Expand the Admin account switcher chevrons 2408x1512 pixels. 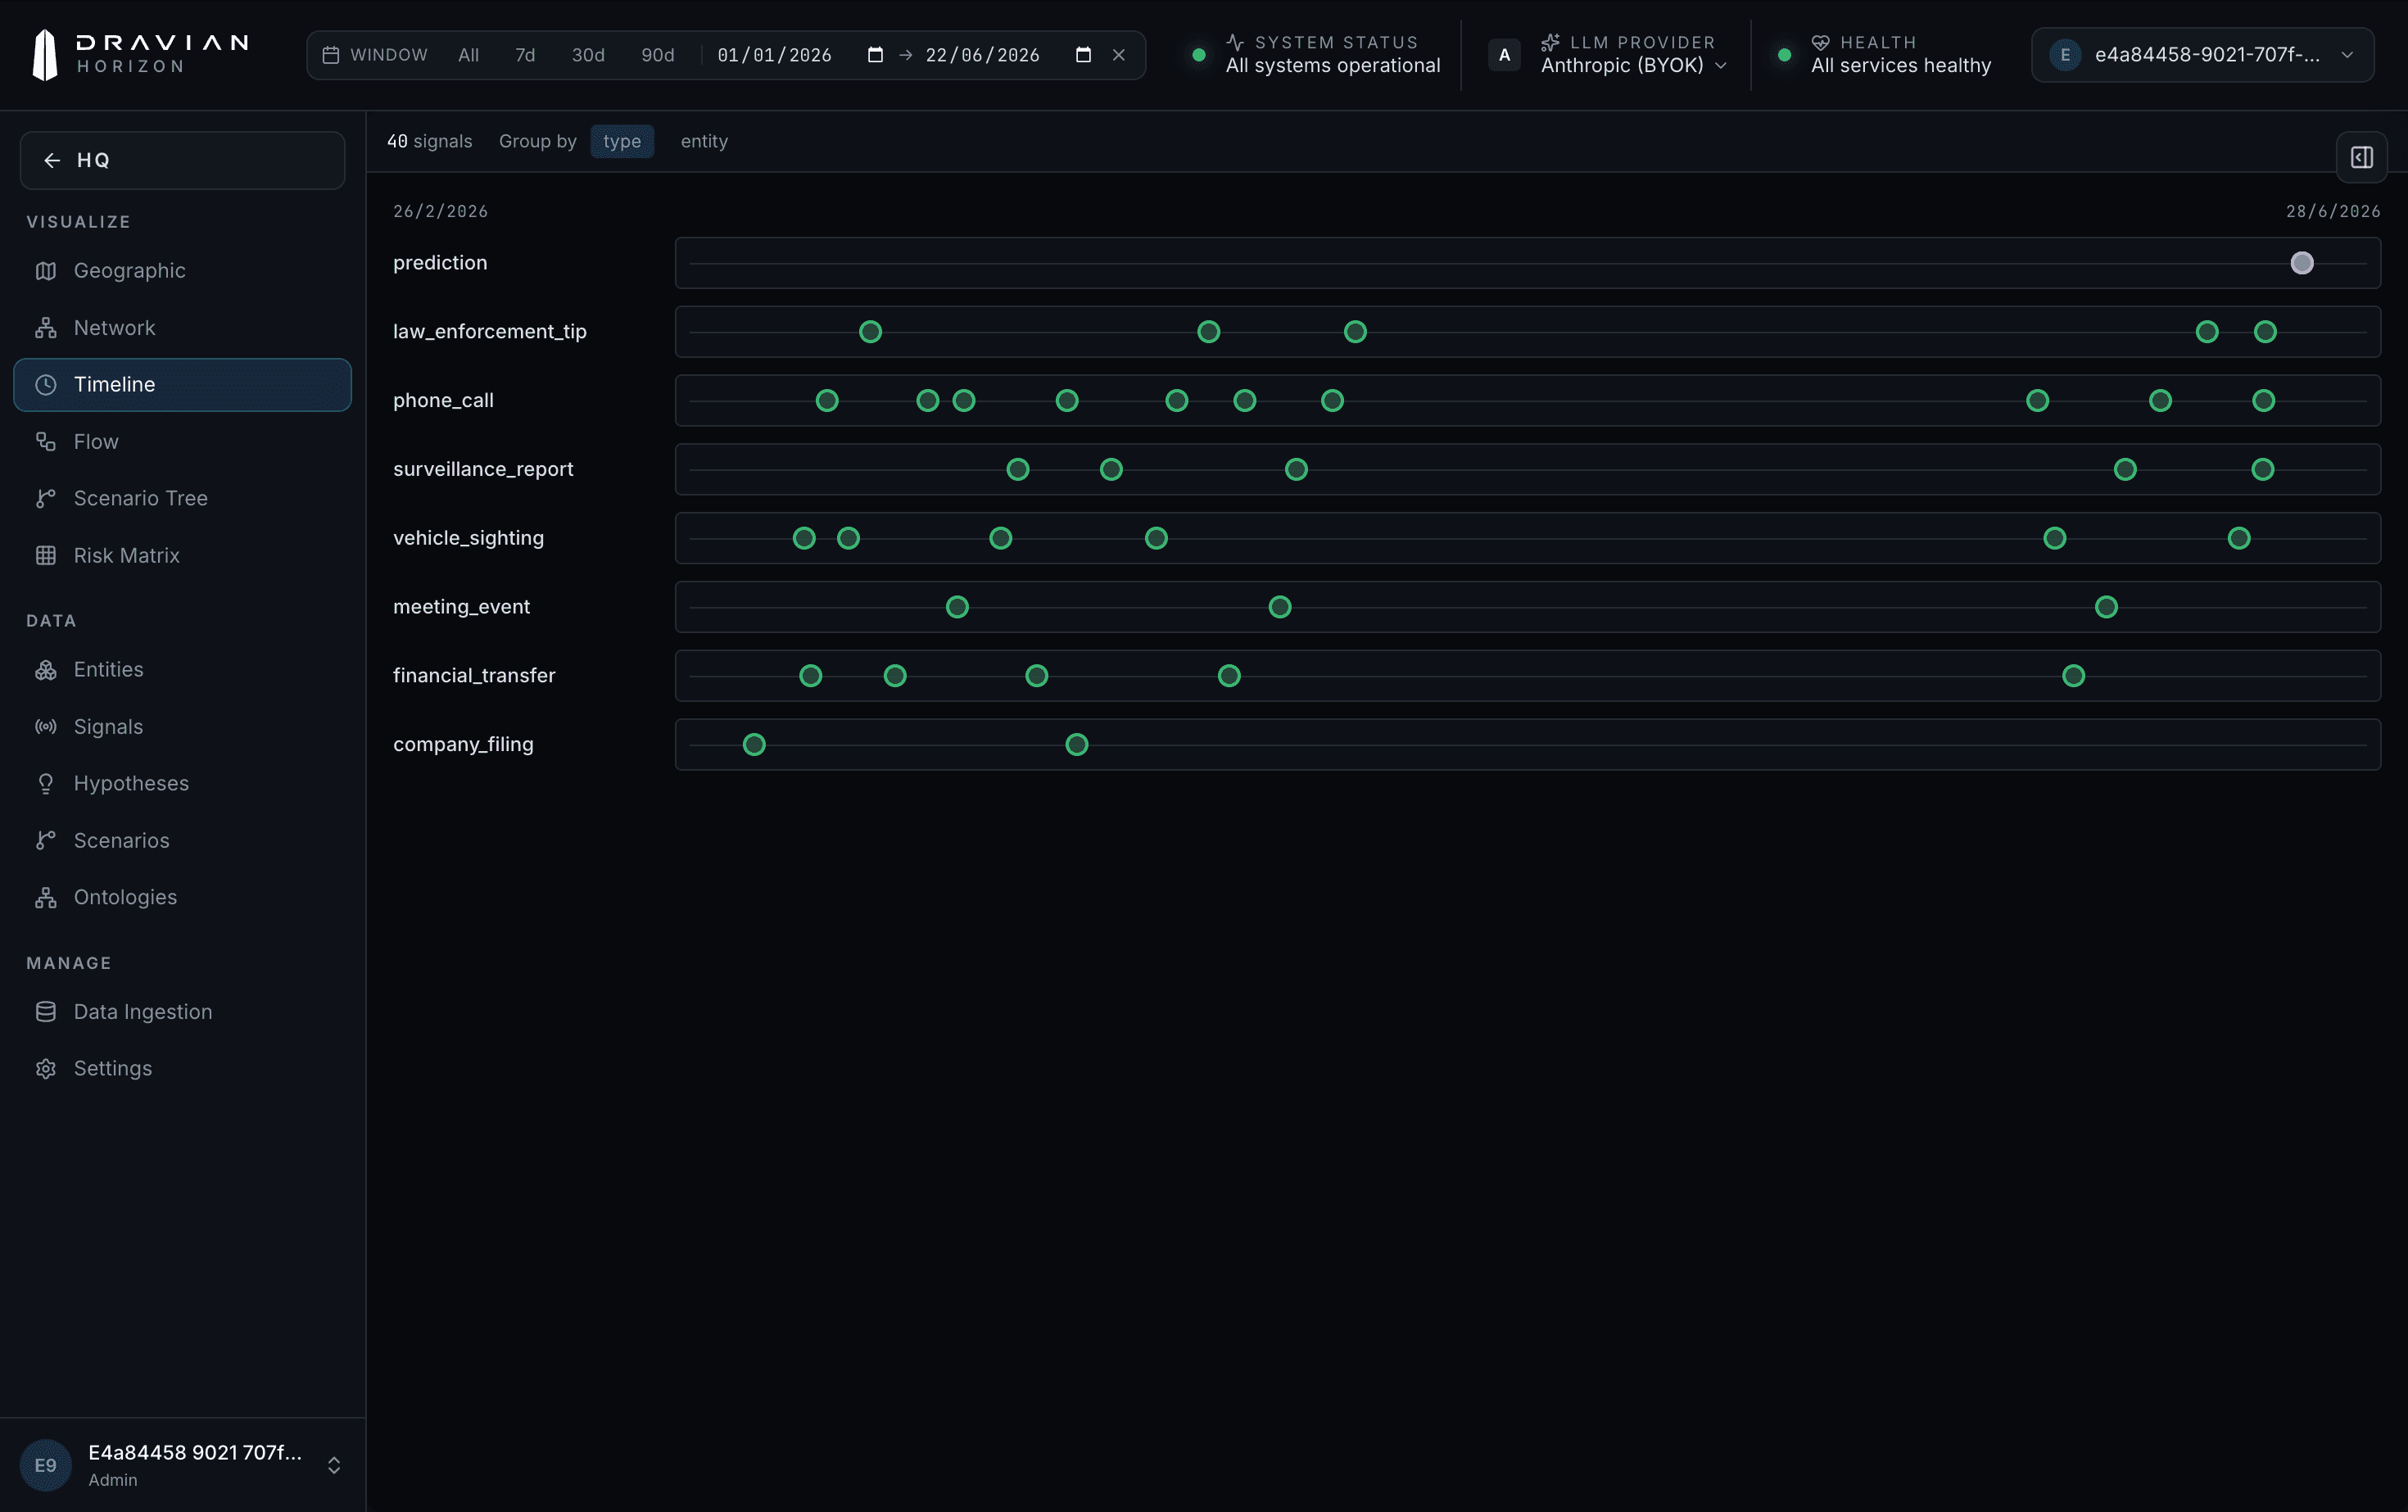[334, 1465]
